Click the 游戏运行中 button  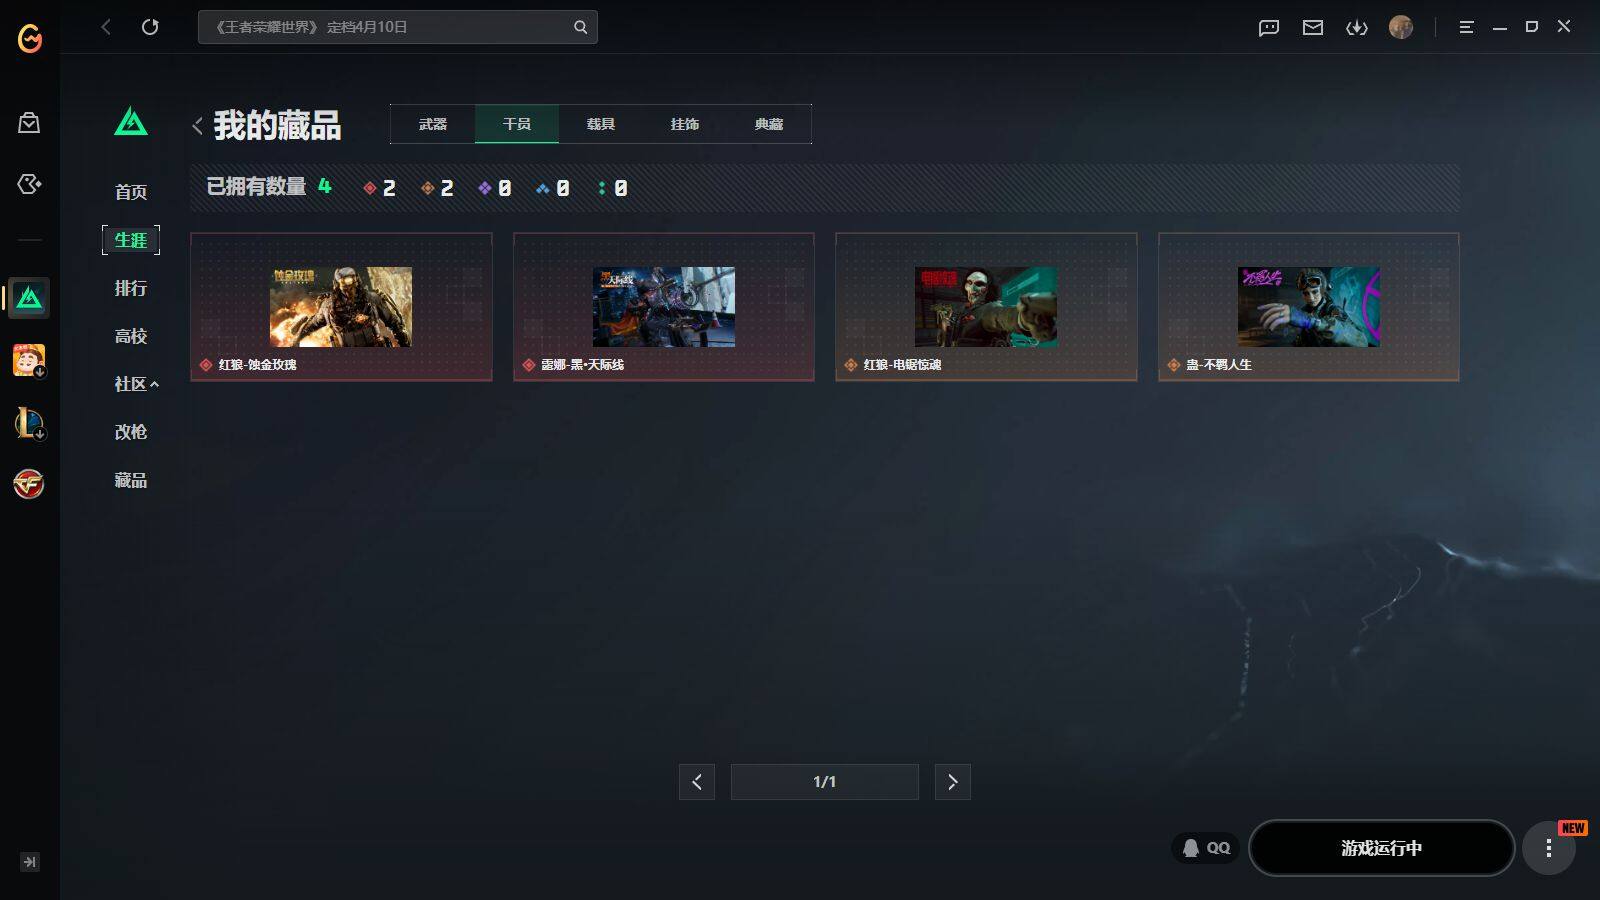pos(1382,848)
